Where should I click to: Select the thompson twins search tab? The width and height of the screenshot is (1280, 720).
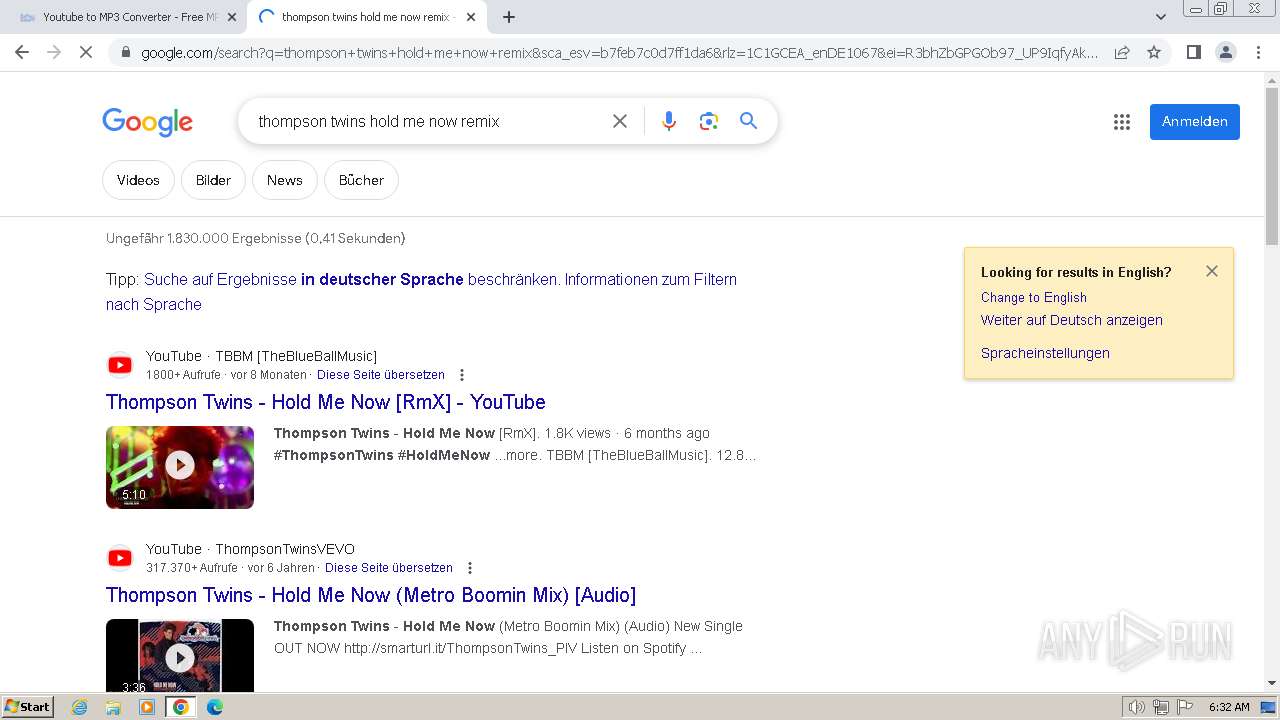(x=366, y=17)
